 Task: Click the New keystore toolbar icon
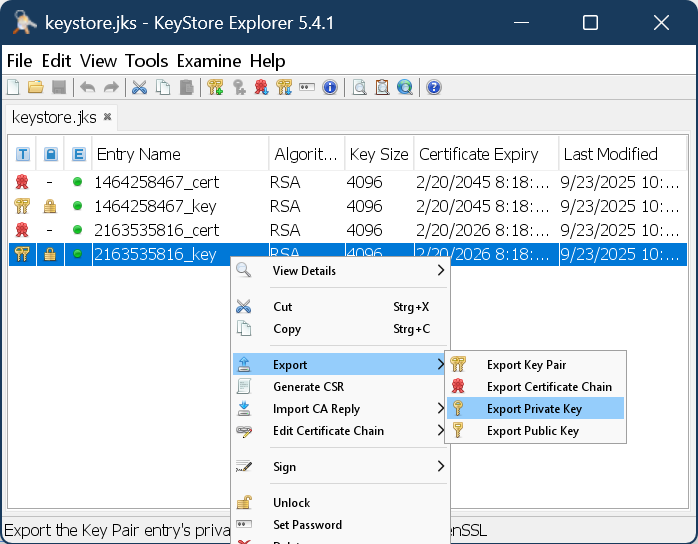[x=13, y=87]
